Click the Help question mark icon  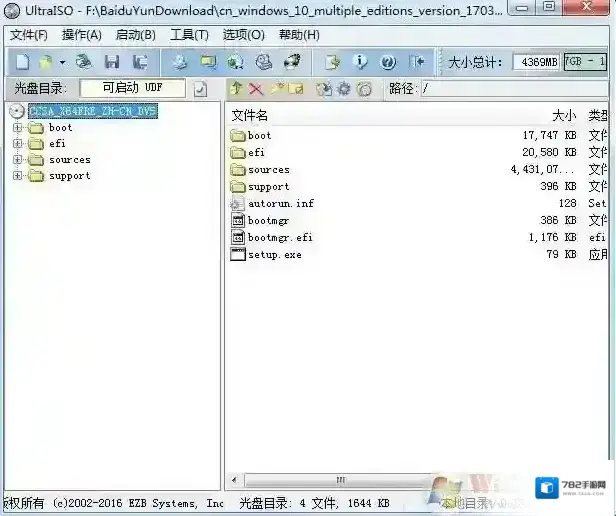pos(387,62)
